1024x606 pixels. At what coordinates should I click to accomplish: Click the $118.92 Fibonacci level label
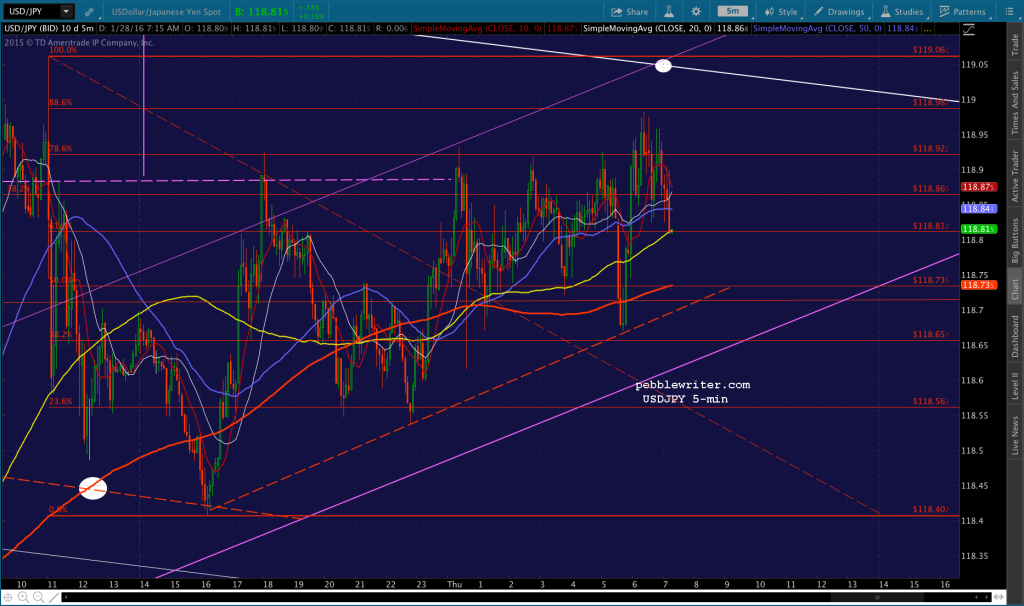tap(931, 148)
